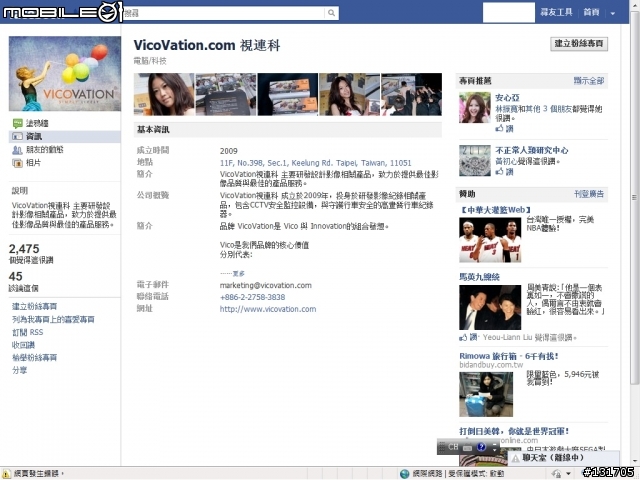Click the IME help question-mark icon

(x=482, y=447)
